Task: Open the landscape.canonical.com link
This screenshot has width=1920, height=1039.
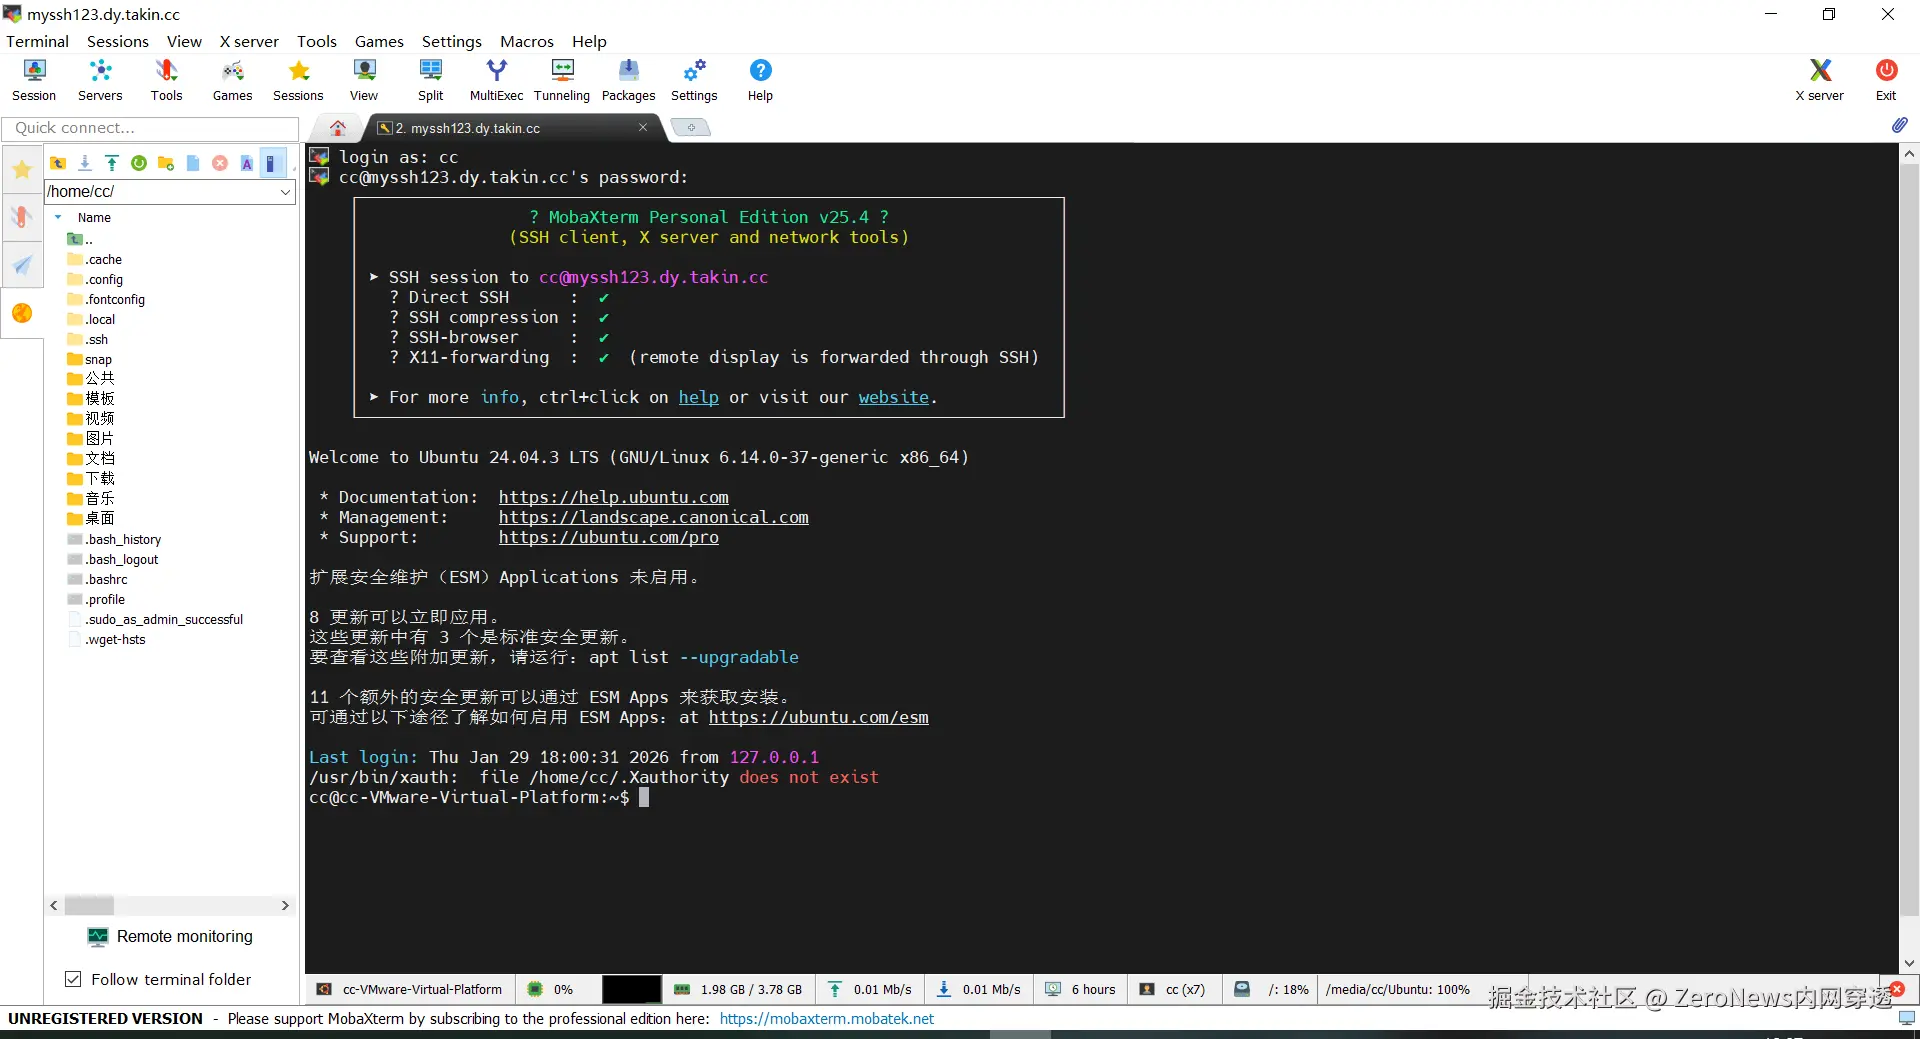Action: pos(653,517)
